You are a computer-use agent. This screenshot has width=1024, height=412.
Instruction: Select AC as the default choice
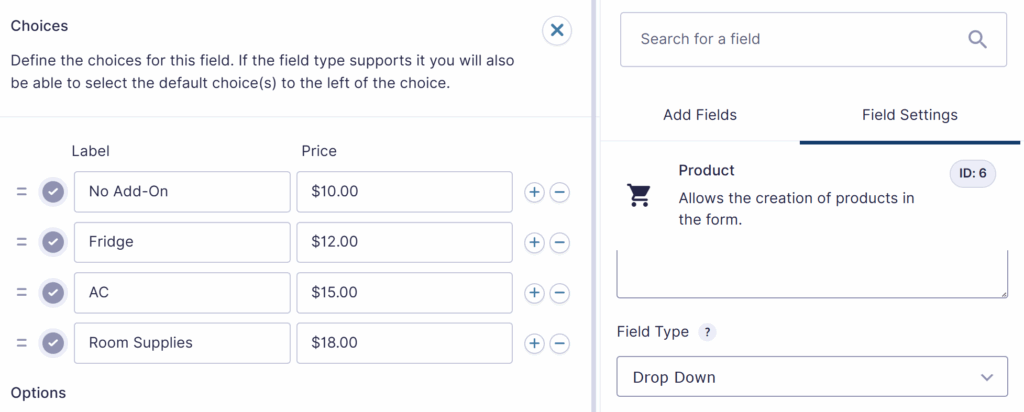[53, 293]
